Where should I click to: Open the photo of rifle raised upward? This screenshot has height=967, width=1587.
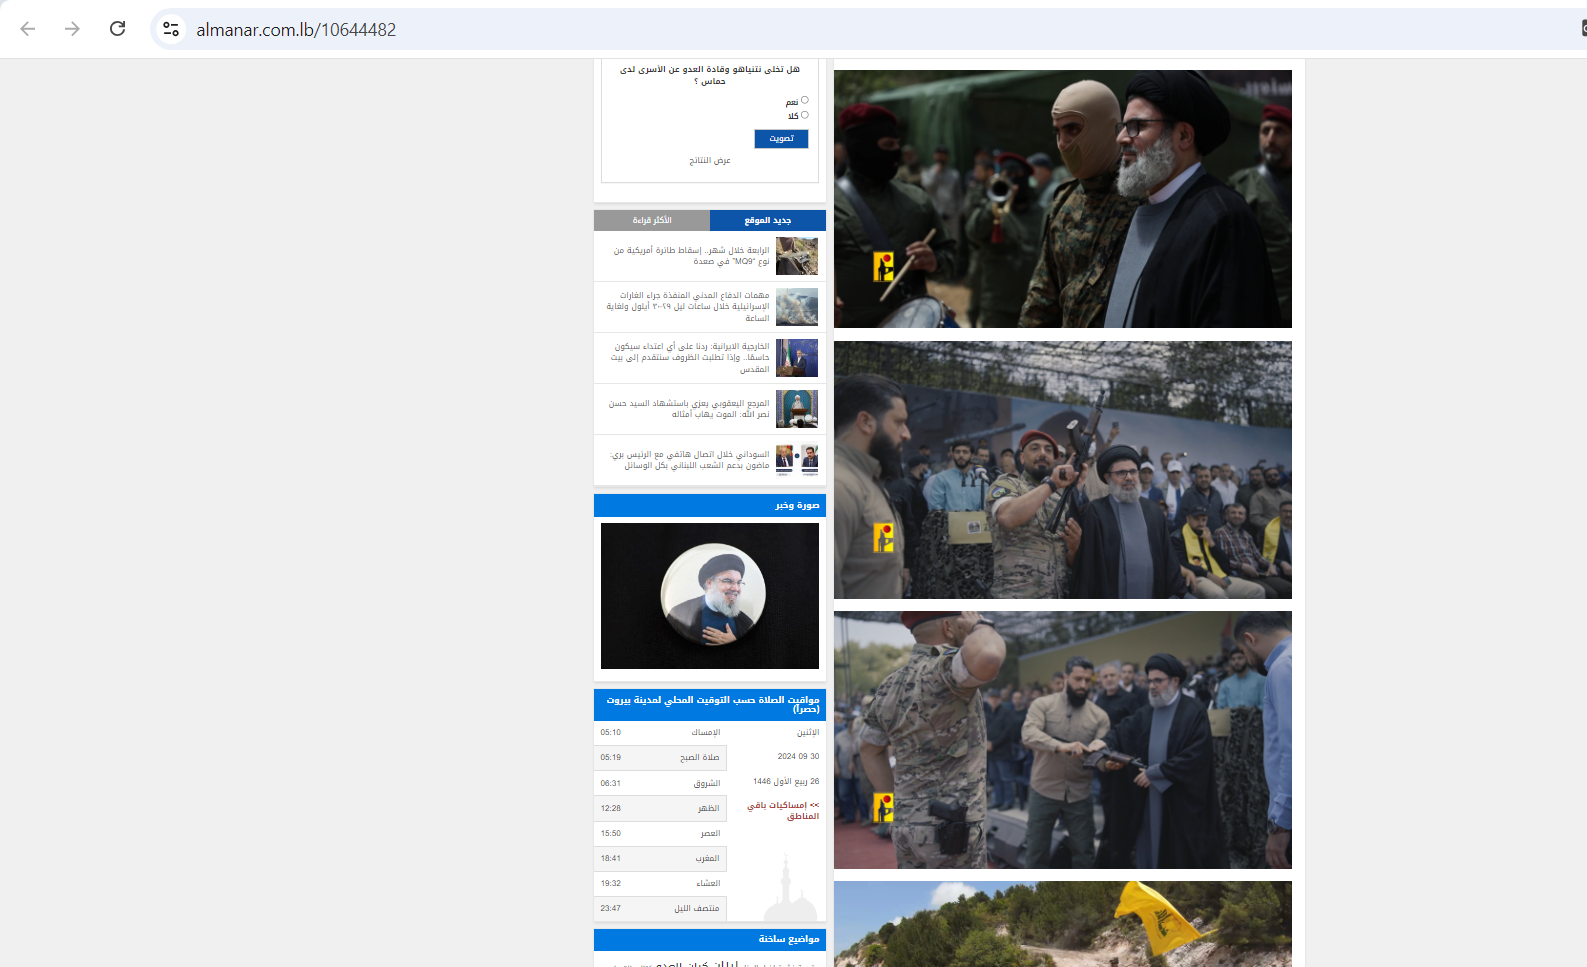[1062, 470]
